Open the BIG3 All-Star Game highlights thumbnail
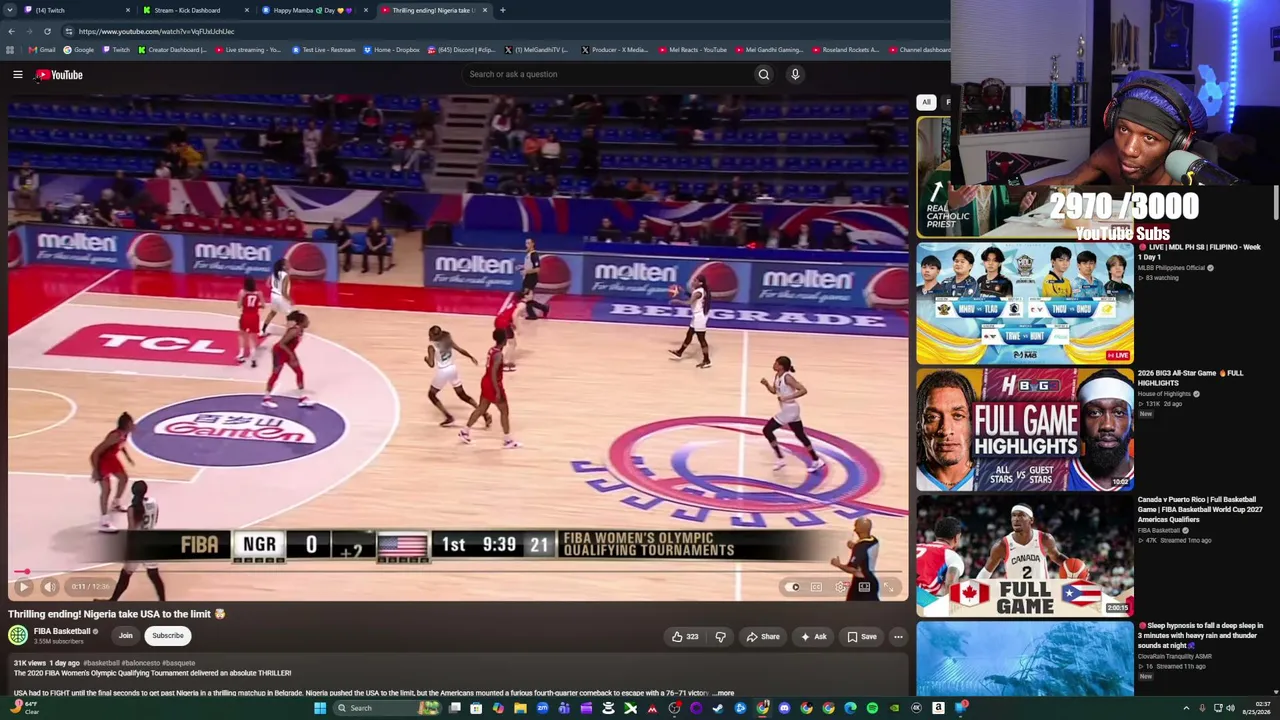Screen dimensions: 1280x720 click(x=1025, y=429)
